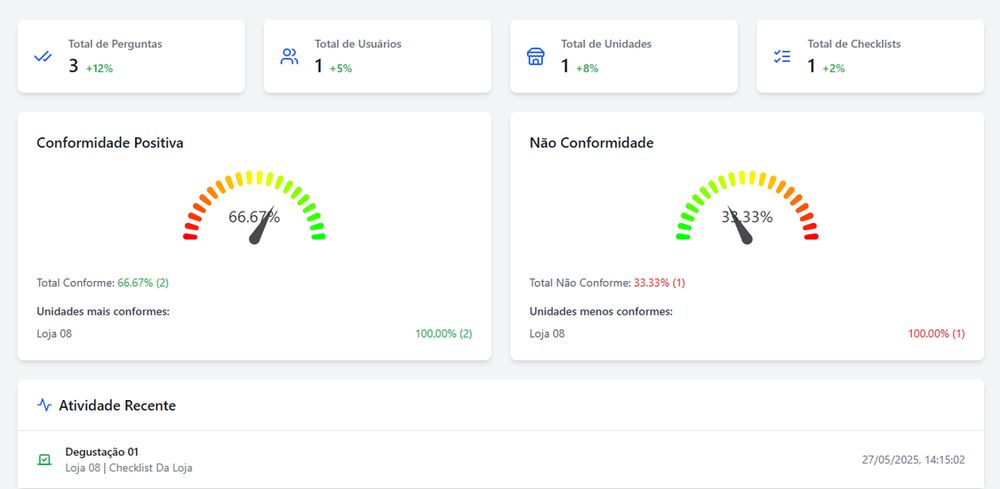Click Total Conforme 66.67% (2) text

(x=103, y=282)
